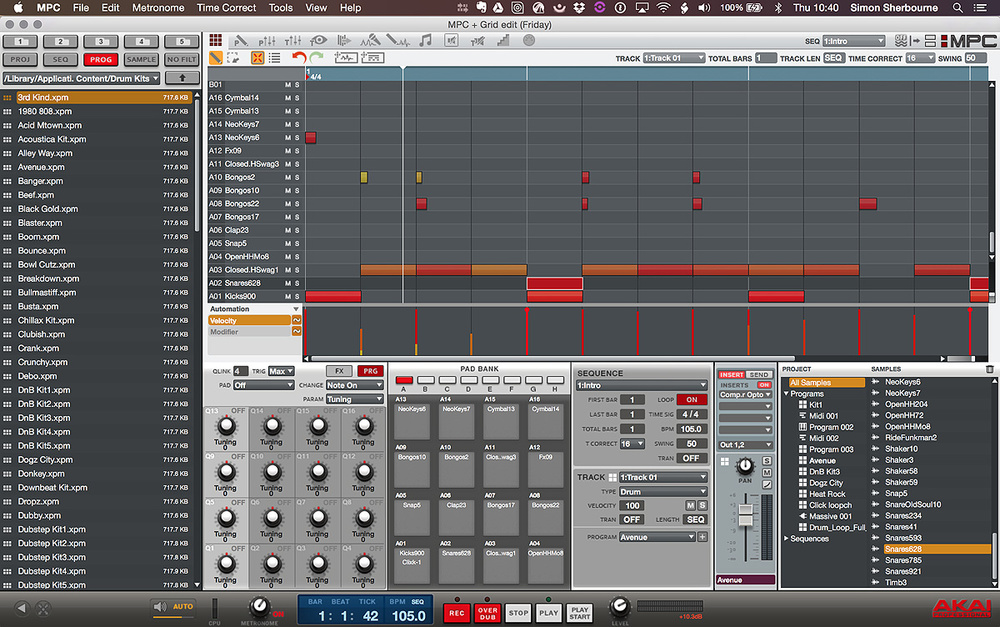The width and height of the screenshot is (1000, 627).
Task: Redo with the green arrow icon
Action: 316,57
